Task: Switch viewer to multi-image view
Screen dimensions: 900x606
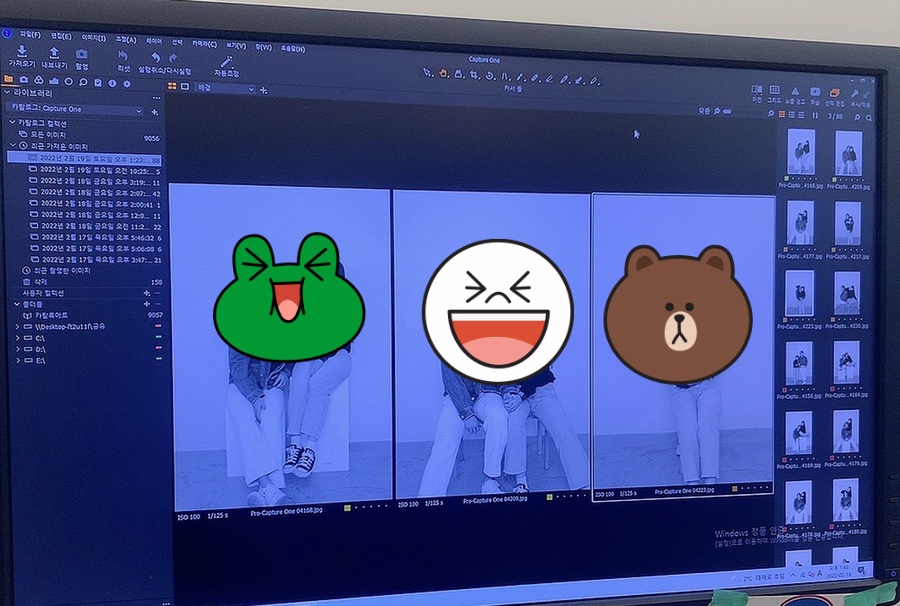Action: click(x=172, y=86)
